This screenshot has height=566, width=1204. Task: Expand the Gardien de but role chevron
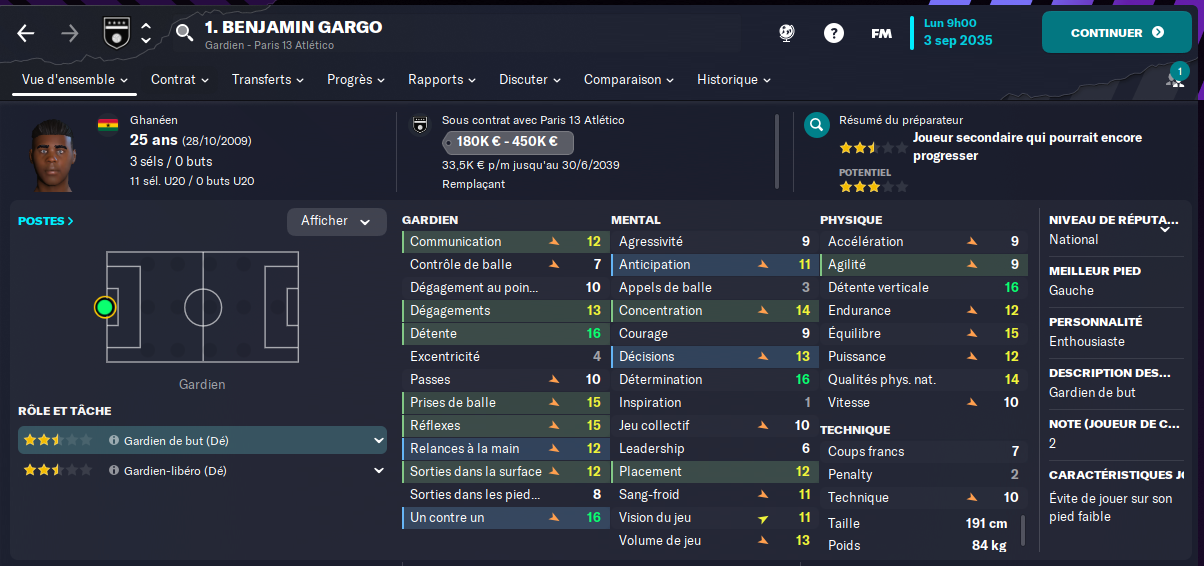[379, 440]
